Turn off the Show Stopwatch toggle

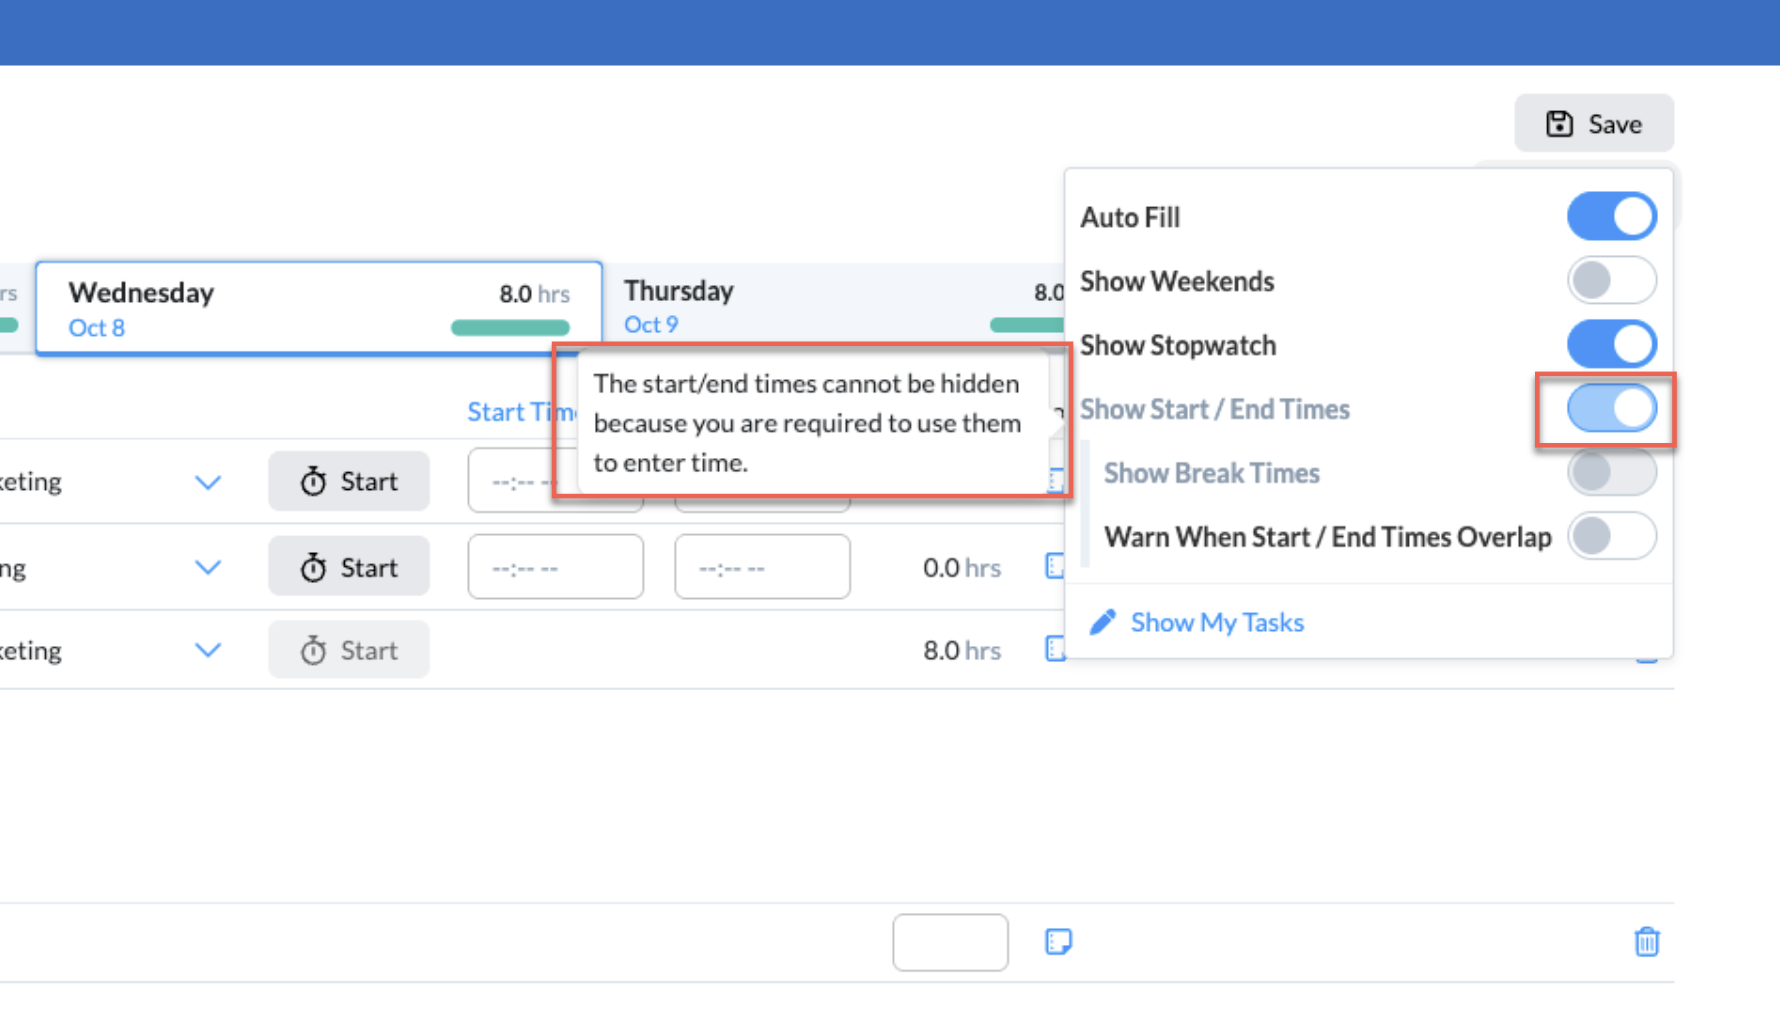click(x=1611, y=344)
